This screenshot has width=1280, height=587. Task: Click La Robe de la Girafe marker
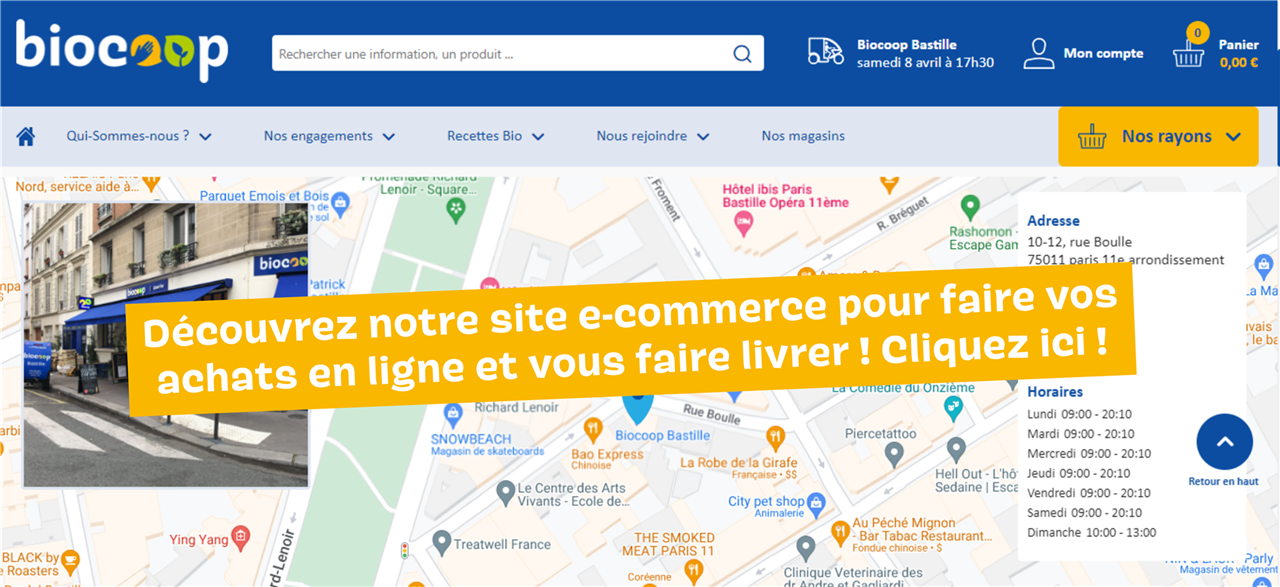[x=775, y=437]
